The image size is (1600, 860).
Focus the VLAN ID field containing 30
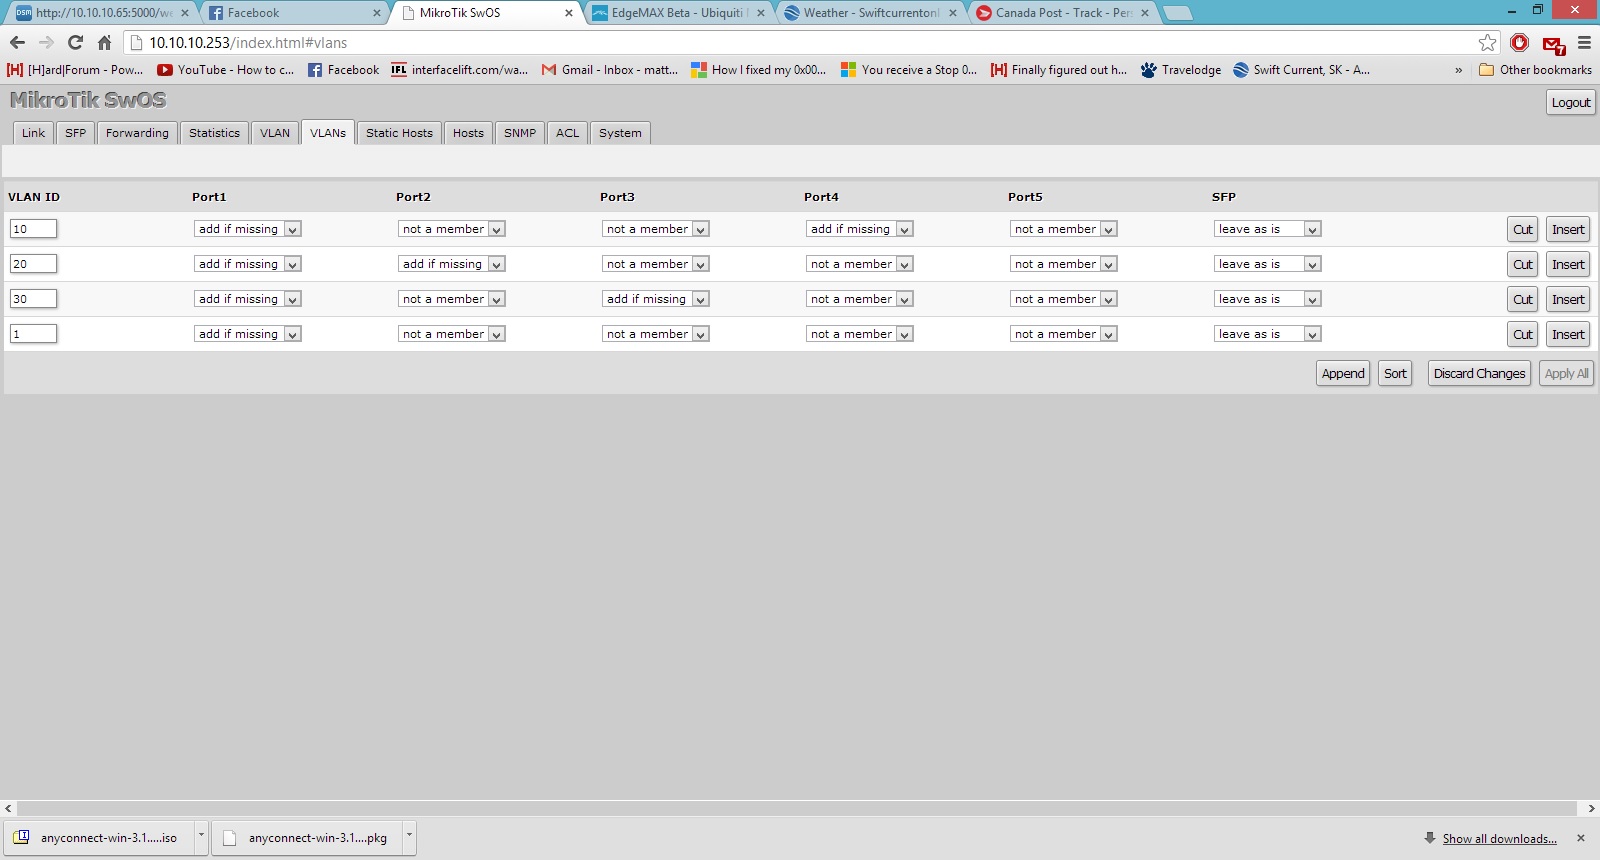[33, 299]
